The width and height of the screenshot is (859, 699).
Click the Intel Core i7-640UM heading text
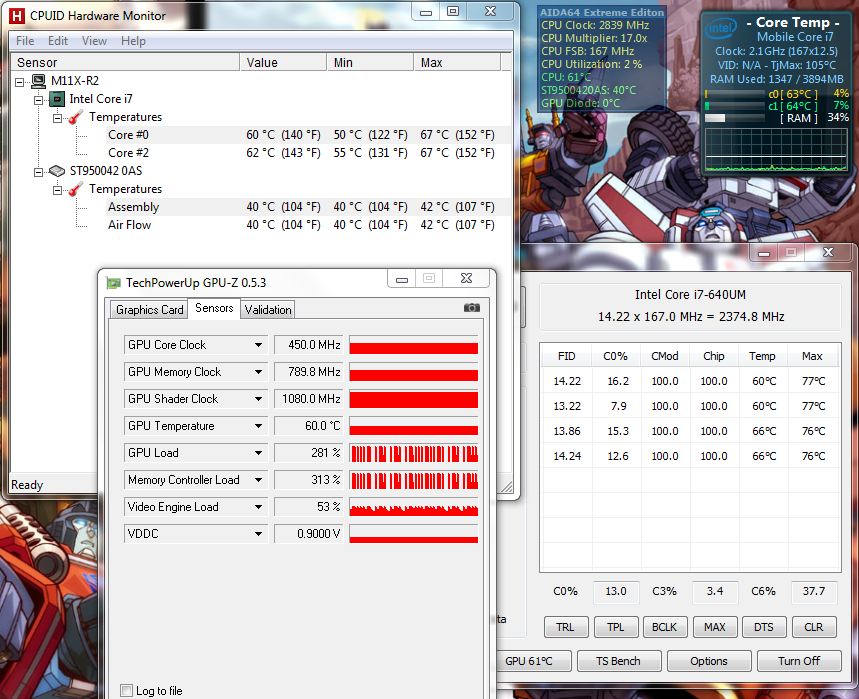690,295
